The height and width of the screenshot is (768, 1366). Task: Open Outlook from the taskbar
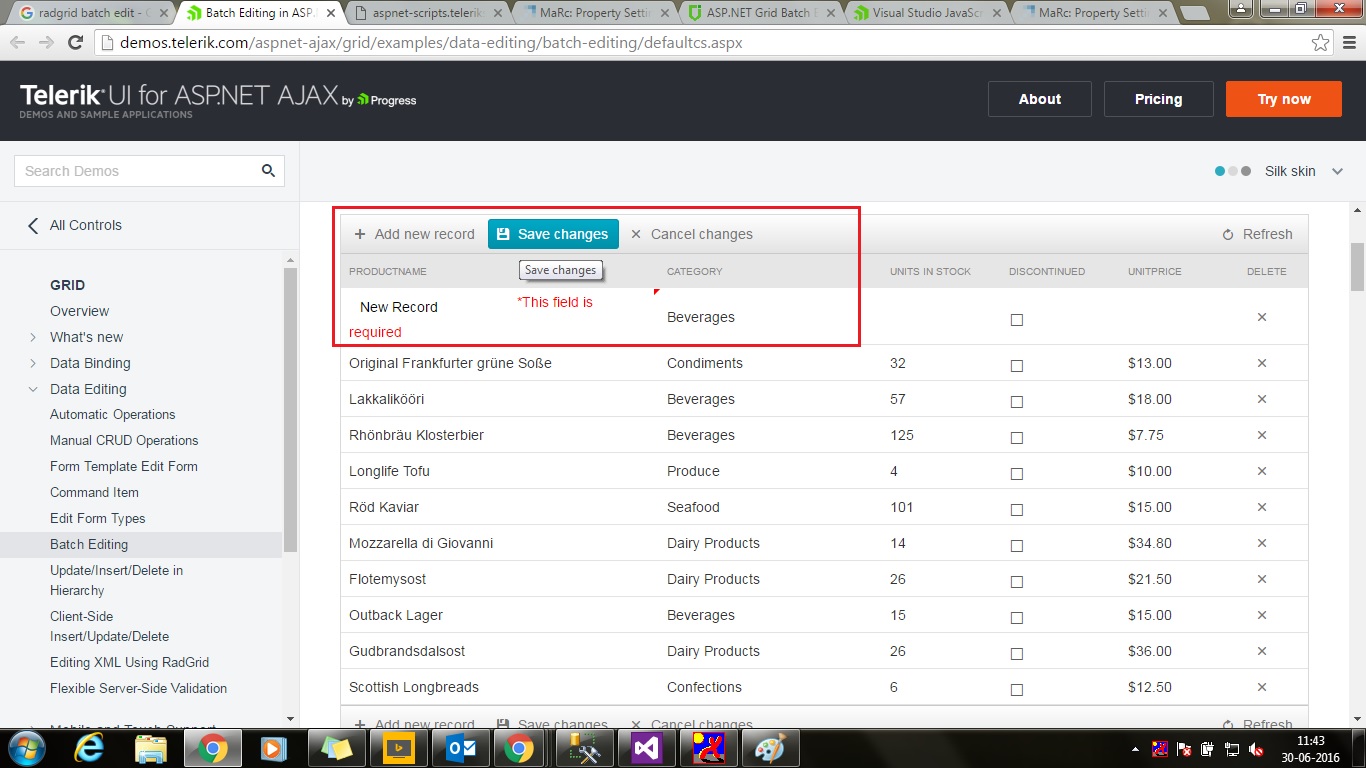tap(459, 748)
